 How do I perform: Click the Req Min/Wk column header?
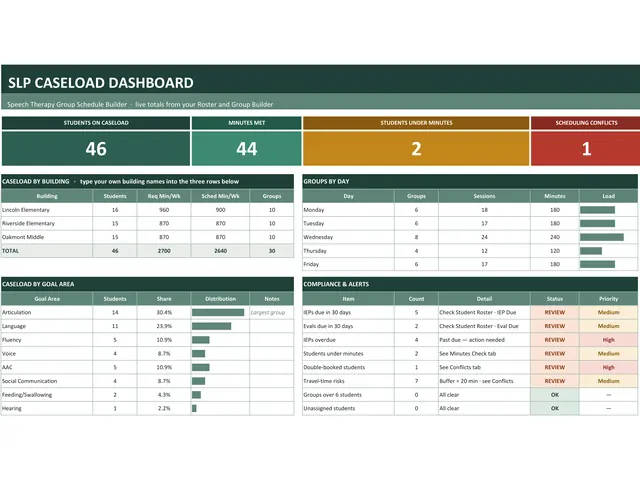click(164, 196)
